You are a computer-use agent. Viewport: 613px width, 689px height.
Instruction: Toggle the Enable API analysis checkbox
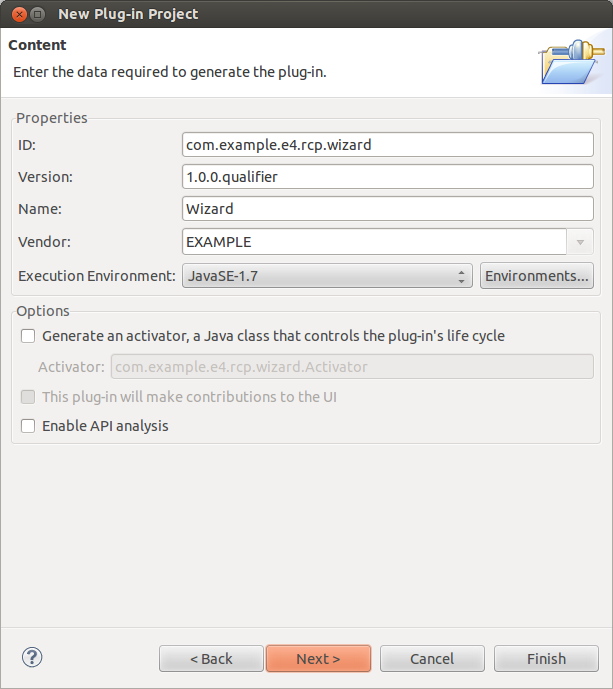tap(28, 426)
